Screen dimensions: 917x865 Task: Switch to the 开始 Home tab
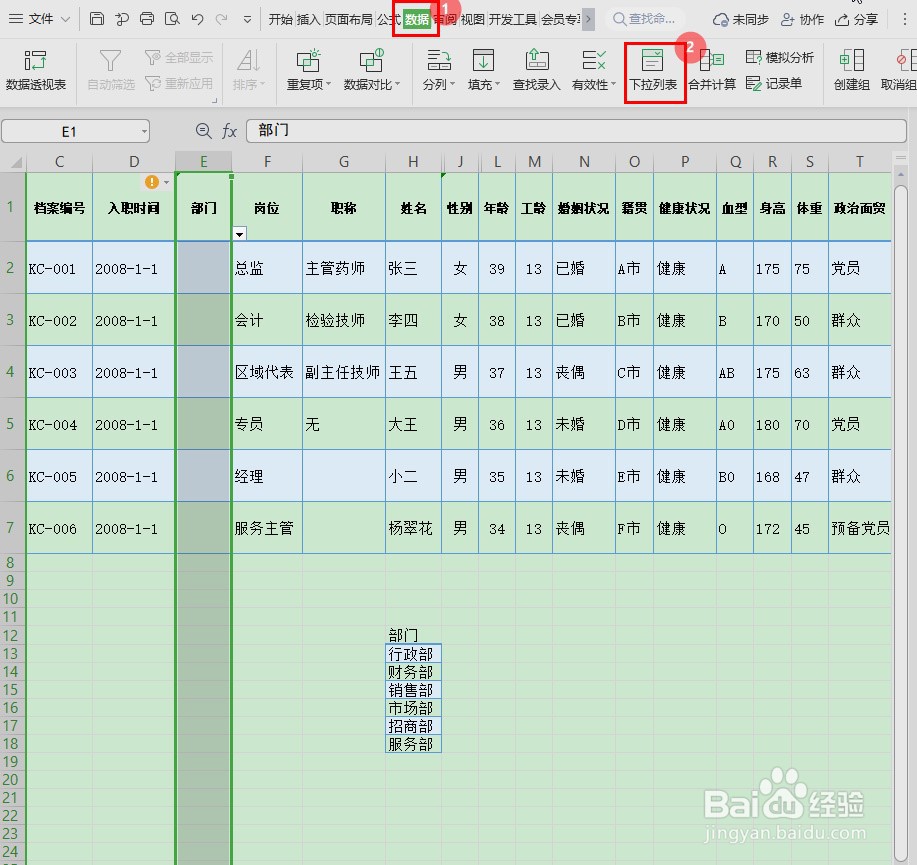tap(280, 19)
